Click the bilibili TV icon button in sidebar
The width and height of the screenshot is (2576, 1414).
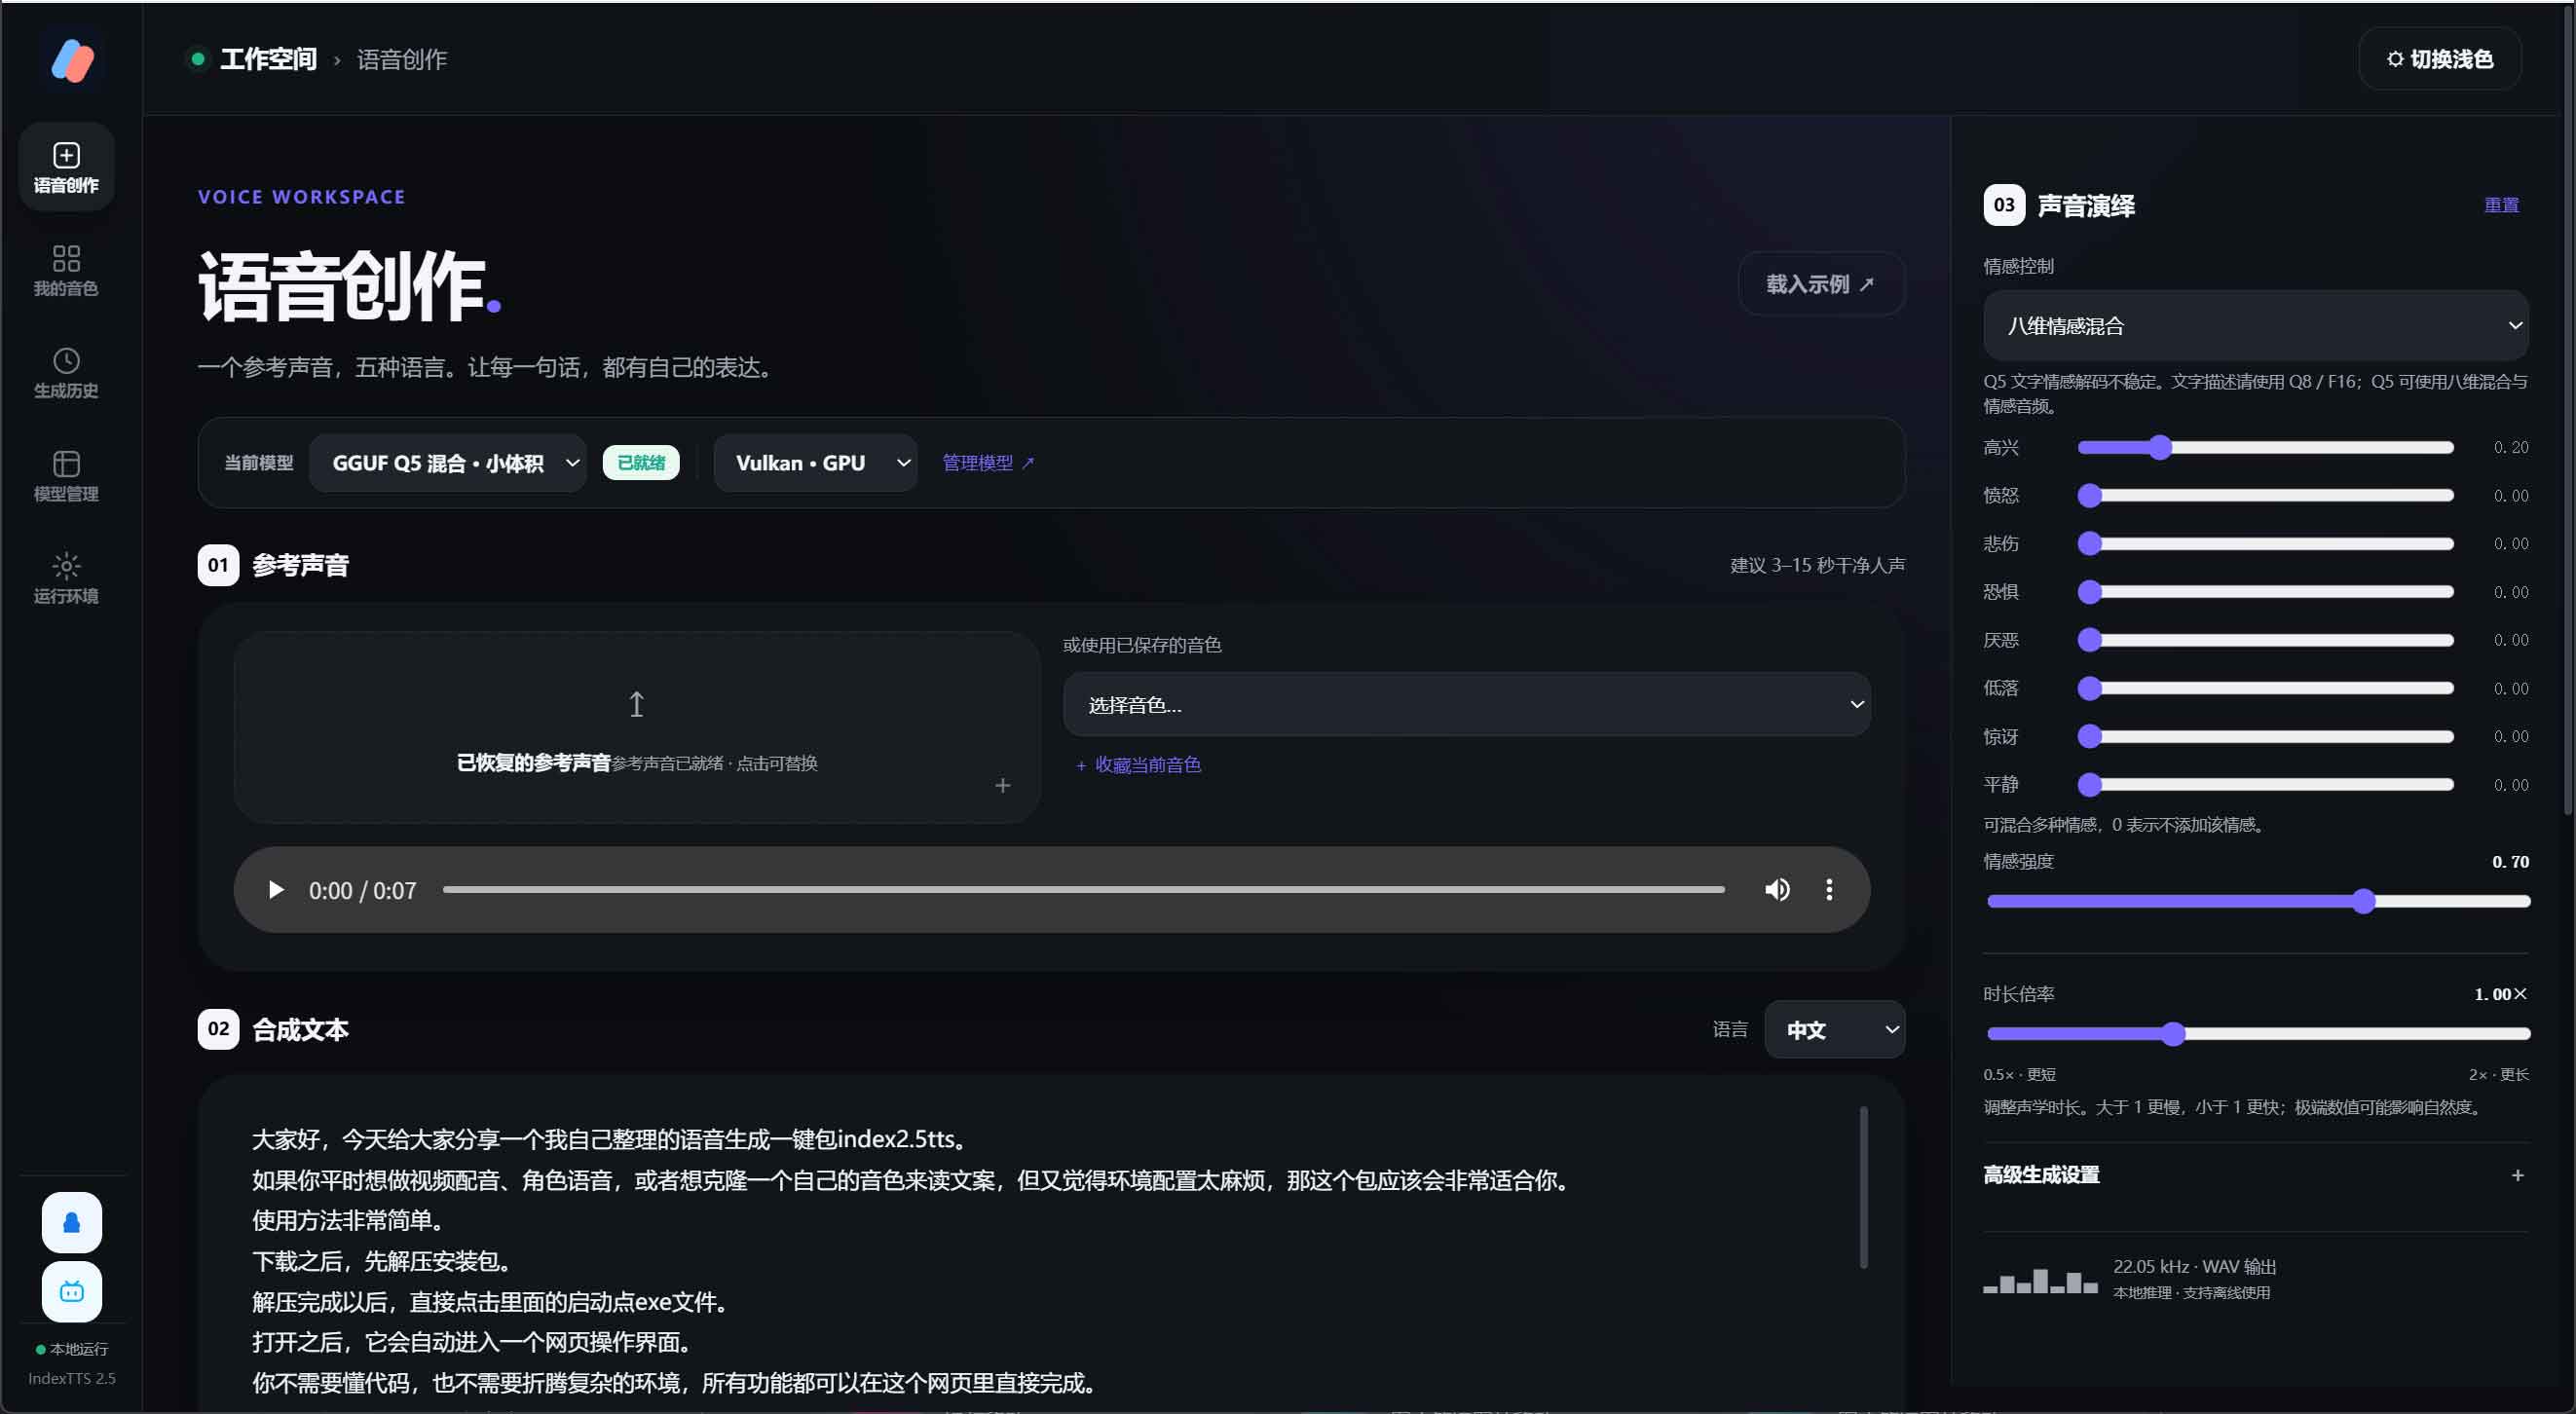[72, 1291]
